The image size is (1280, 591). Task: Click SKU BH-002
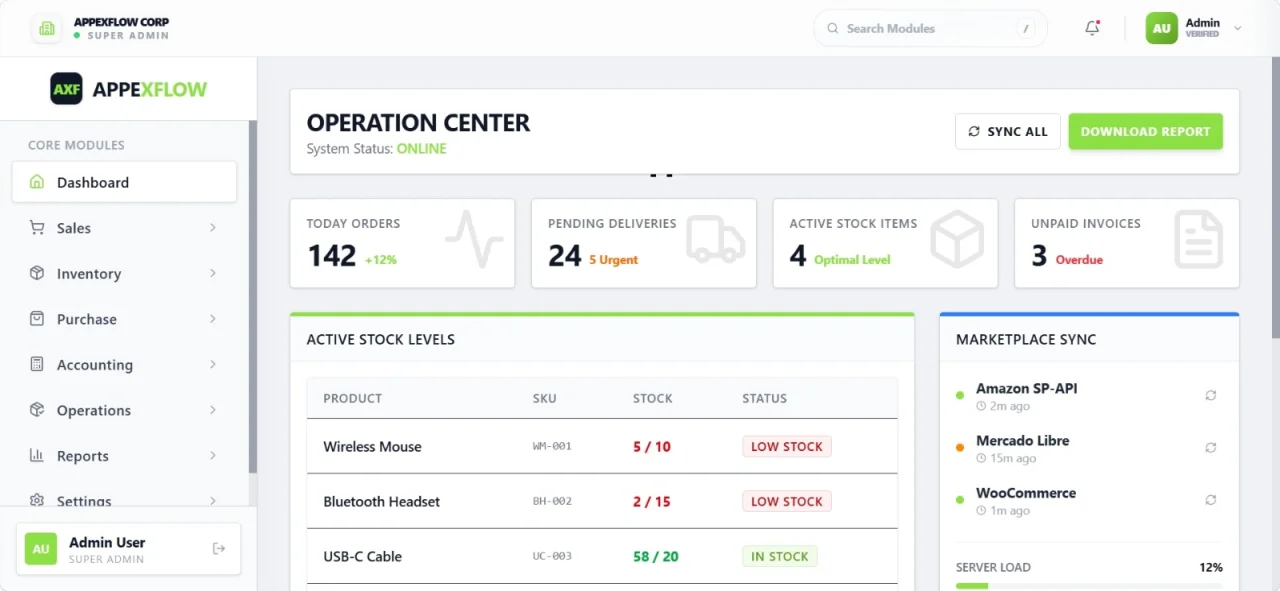coord(552,501)
